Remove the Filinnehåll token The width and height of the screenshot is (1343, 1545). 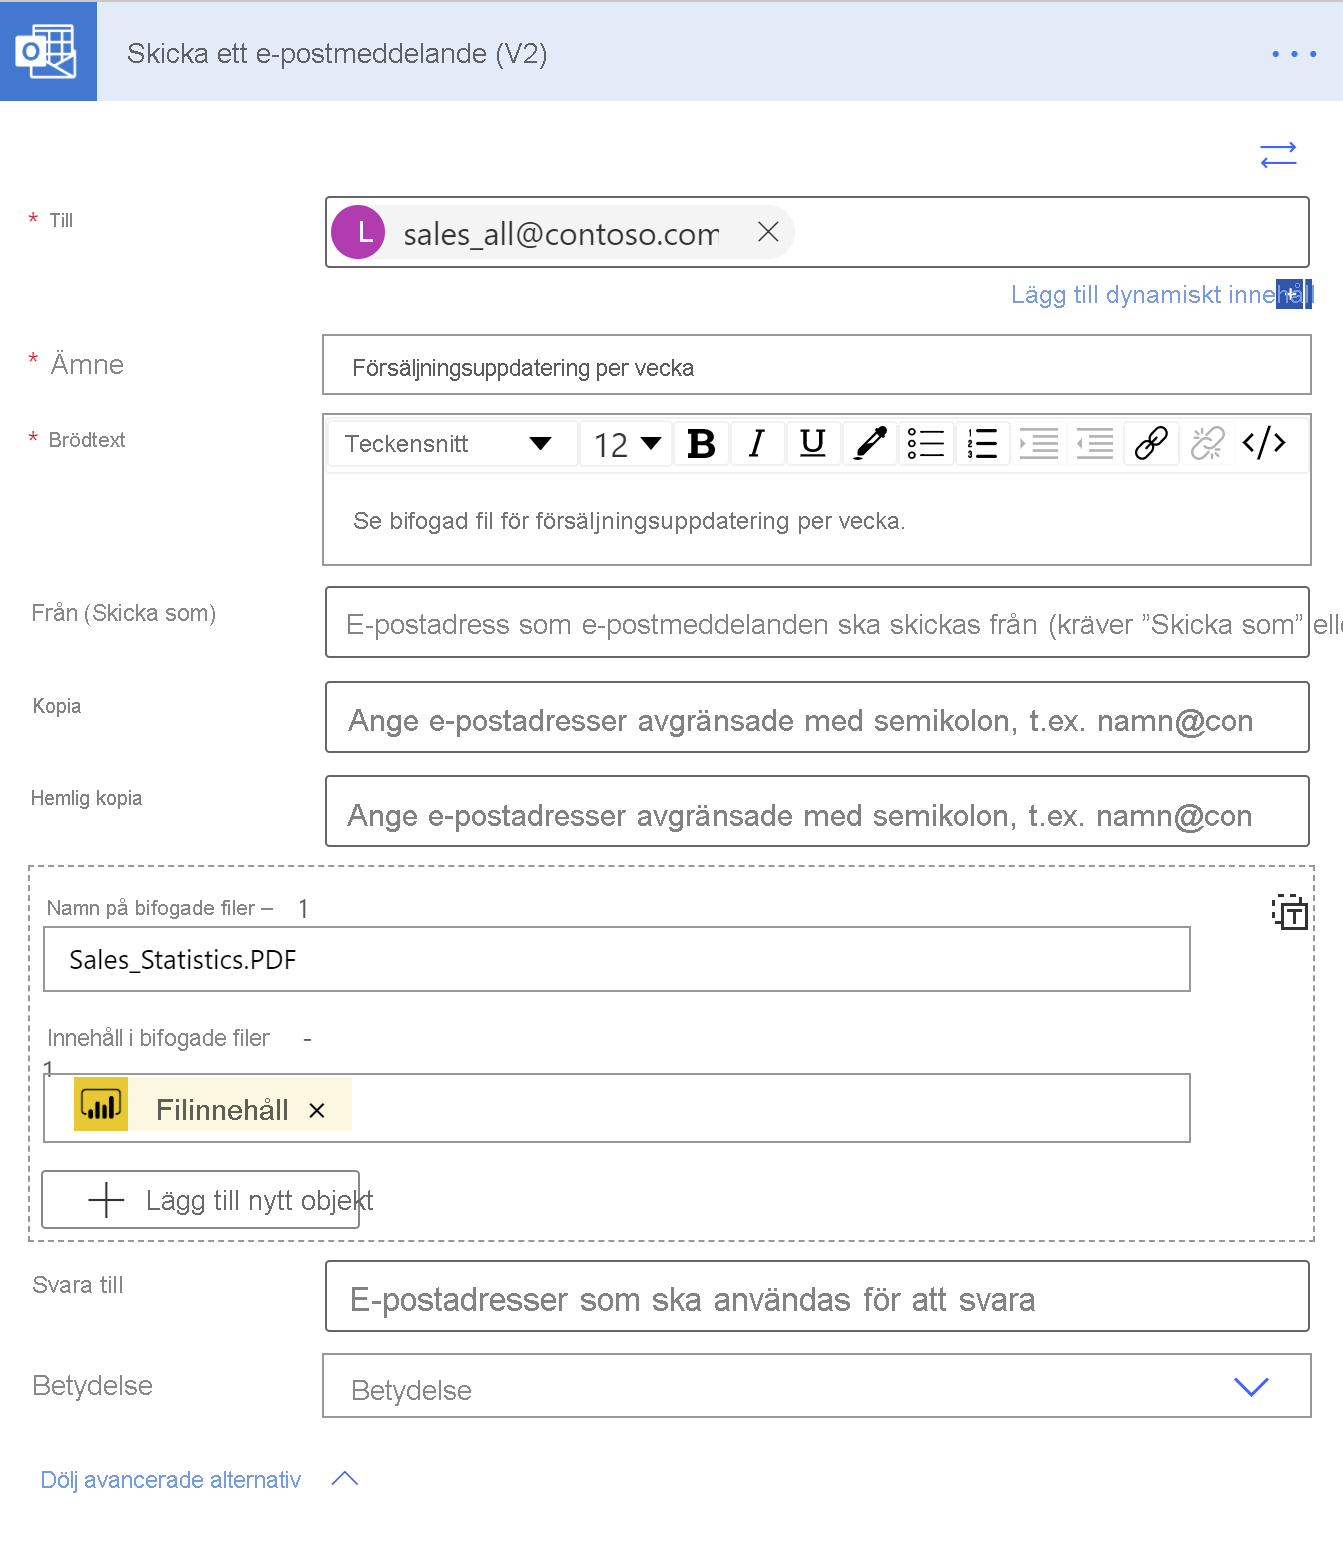(x=317, y=1110)
